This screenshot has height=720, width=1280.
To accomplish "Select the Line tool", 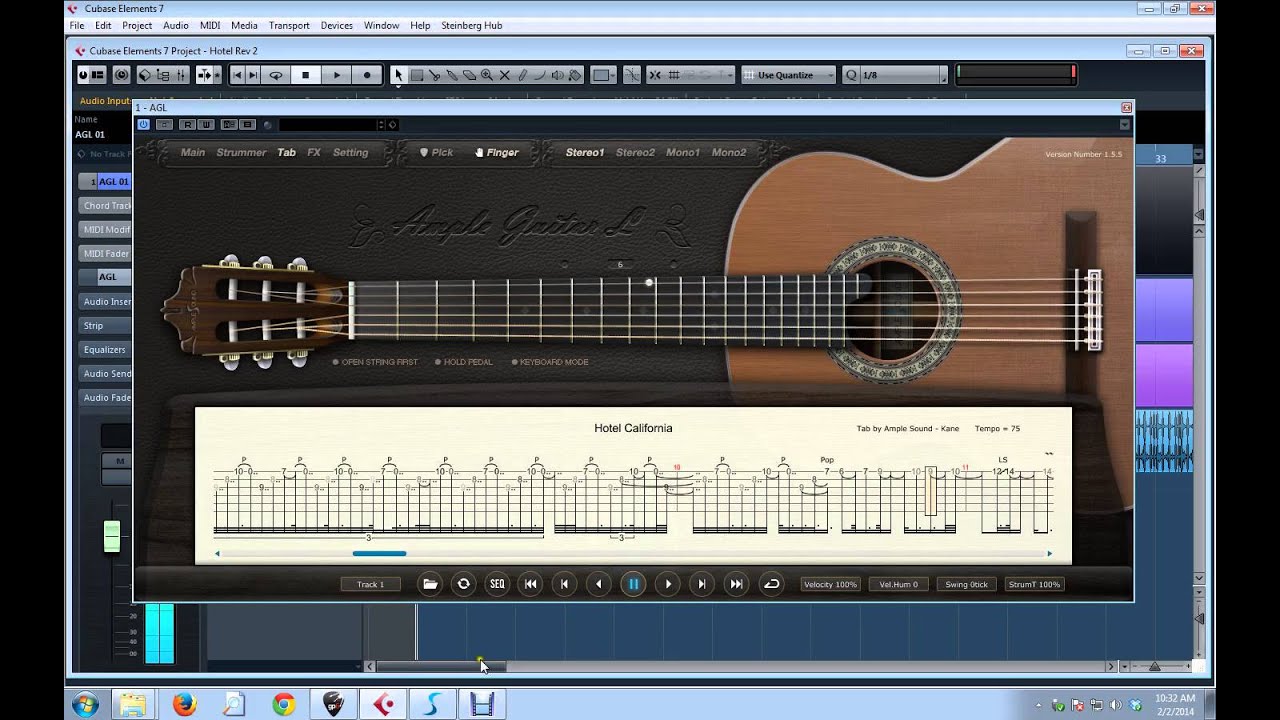I will click(x=539, y=75).
